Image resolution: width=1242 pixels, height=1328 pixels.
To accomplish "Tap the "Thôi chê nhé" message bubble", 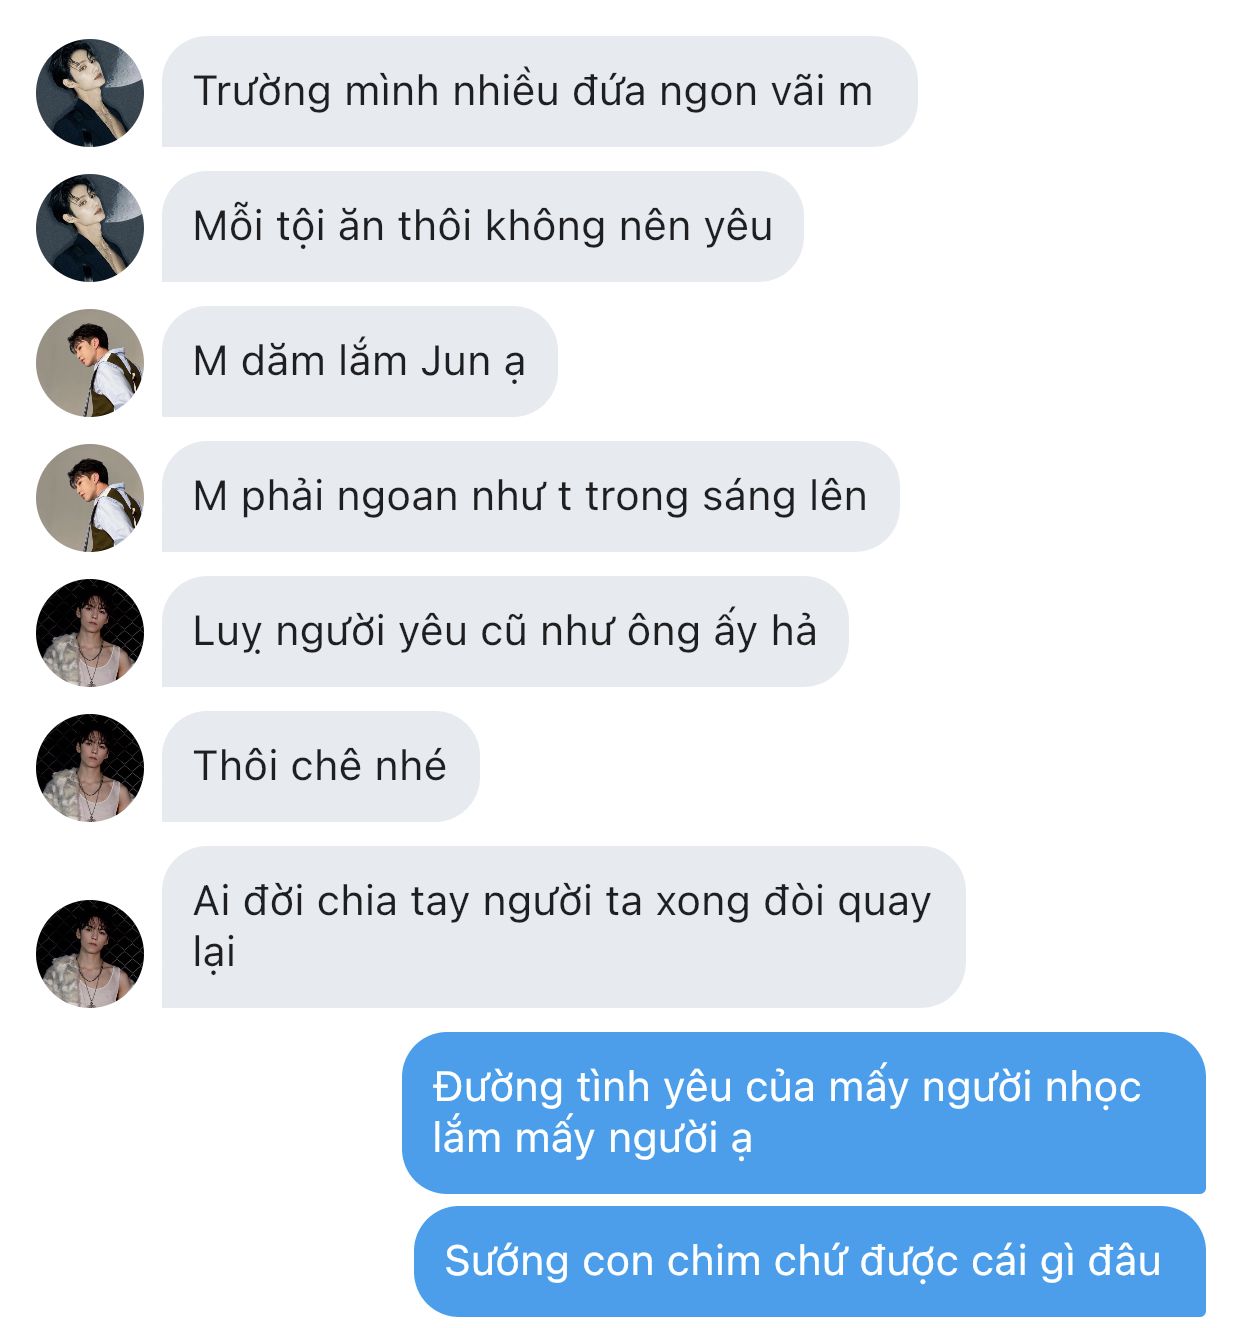I will (x=320, y=767).
